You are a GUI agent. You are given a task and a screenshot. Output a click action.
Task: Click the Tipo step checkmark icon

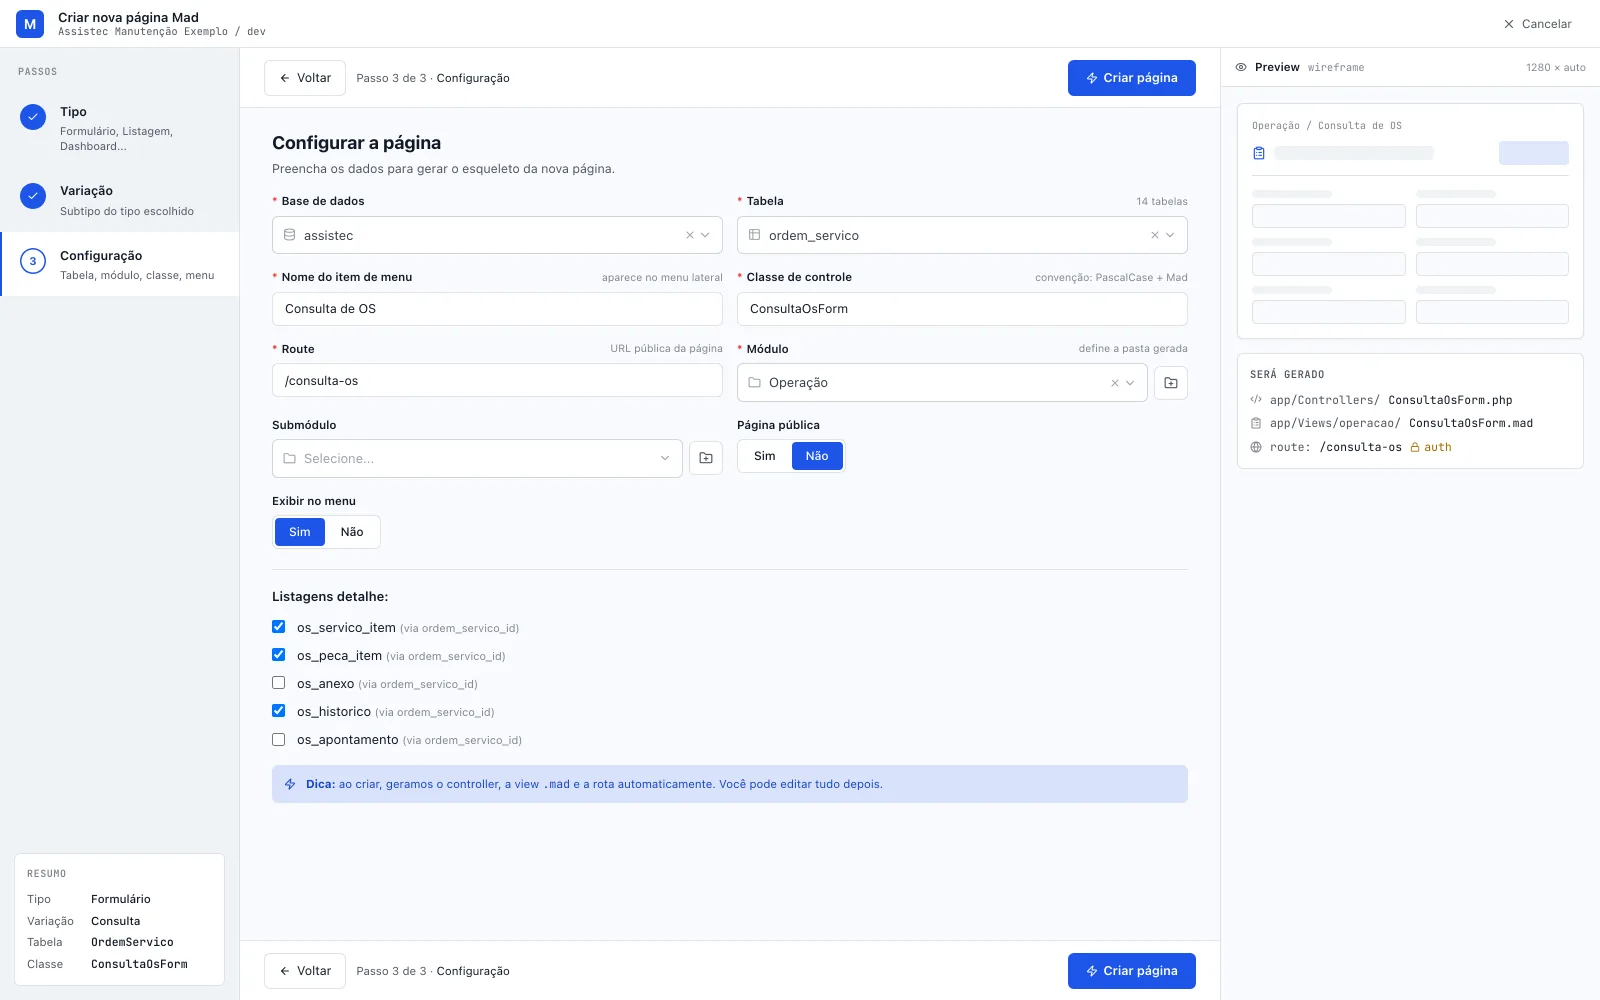point(33,117)
